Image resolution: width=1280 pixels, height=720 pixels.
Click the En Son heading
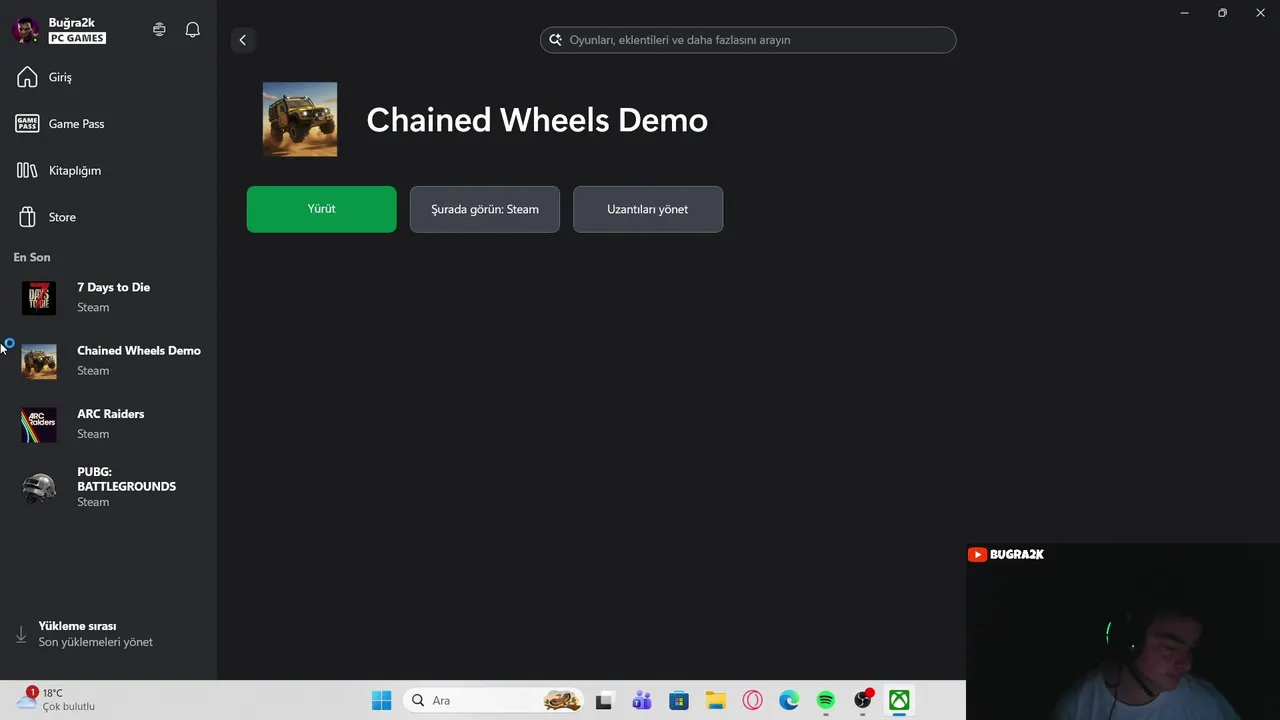[32, 257]
